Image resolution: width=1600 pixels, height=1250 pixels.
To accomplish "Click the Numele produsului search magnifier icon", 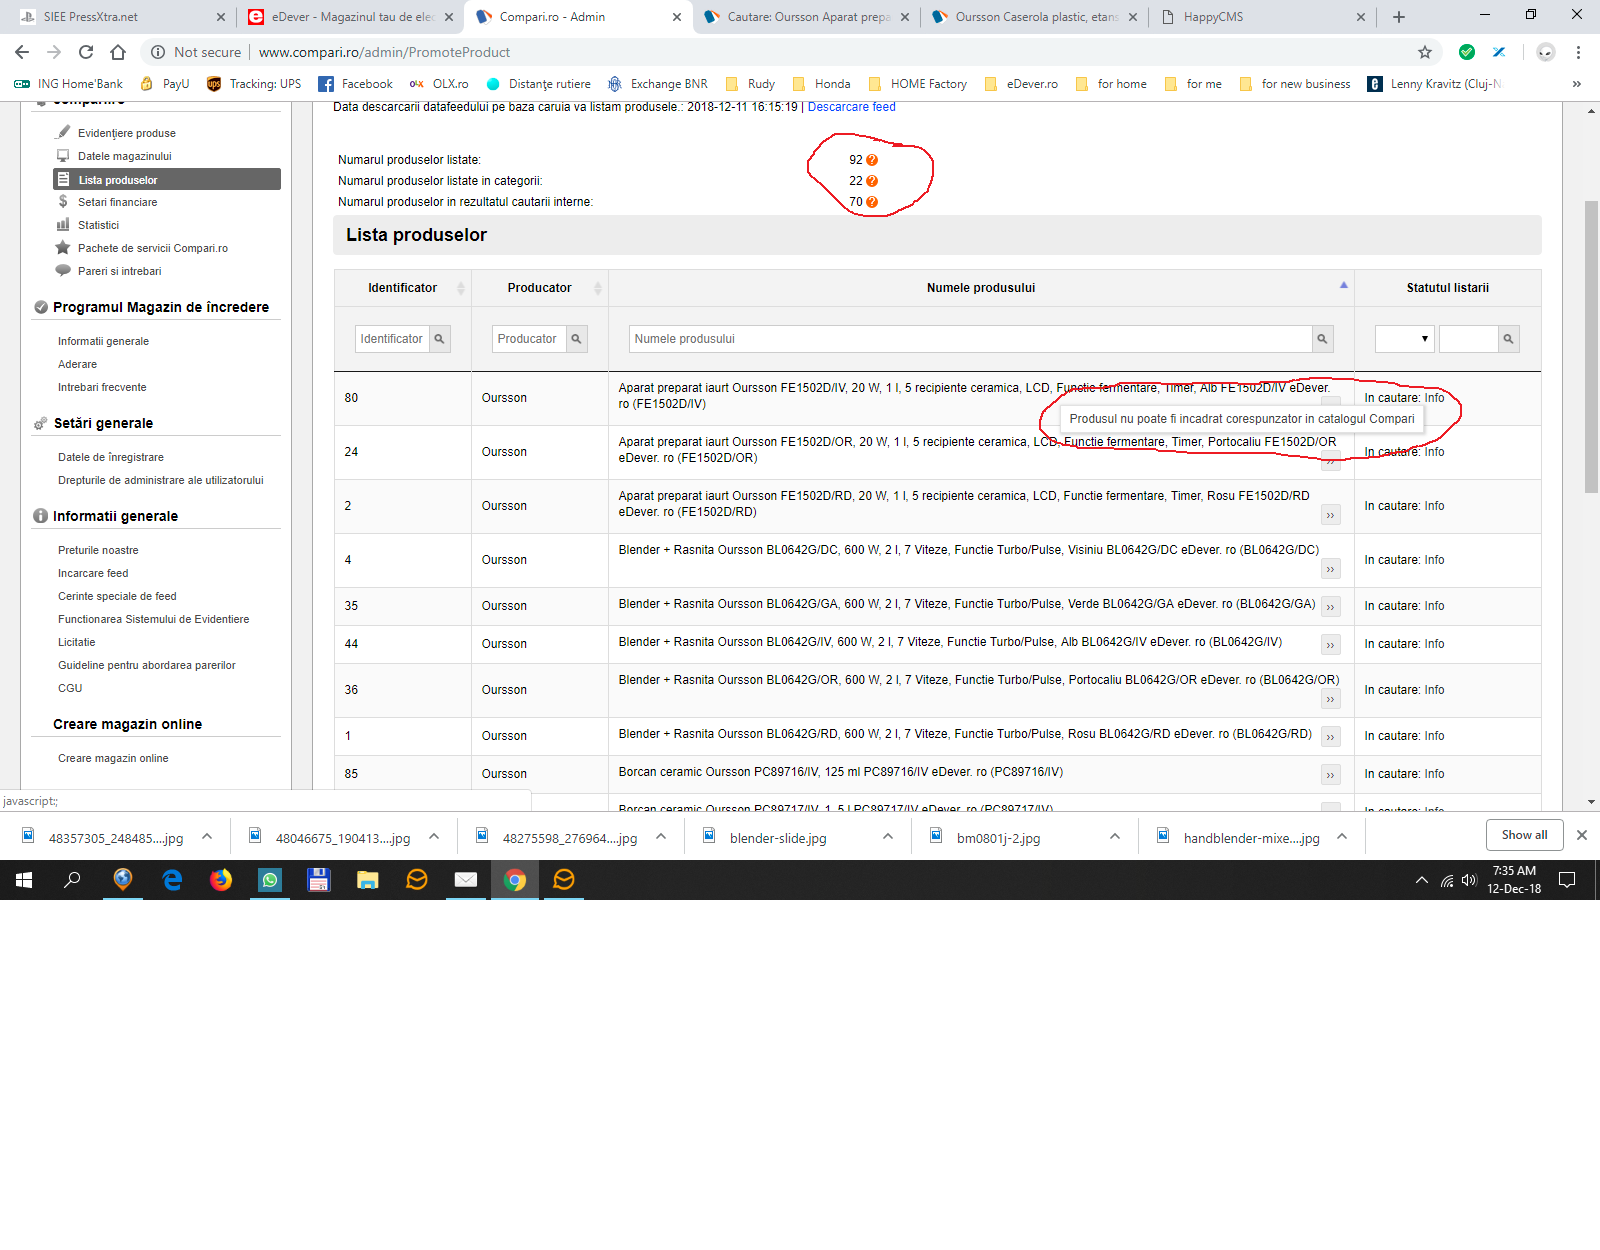I will (x=1322, y=339).
